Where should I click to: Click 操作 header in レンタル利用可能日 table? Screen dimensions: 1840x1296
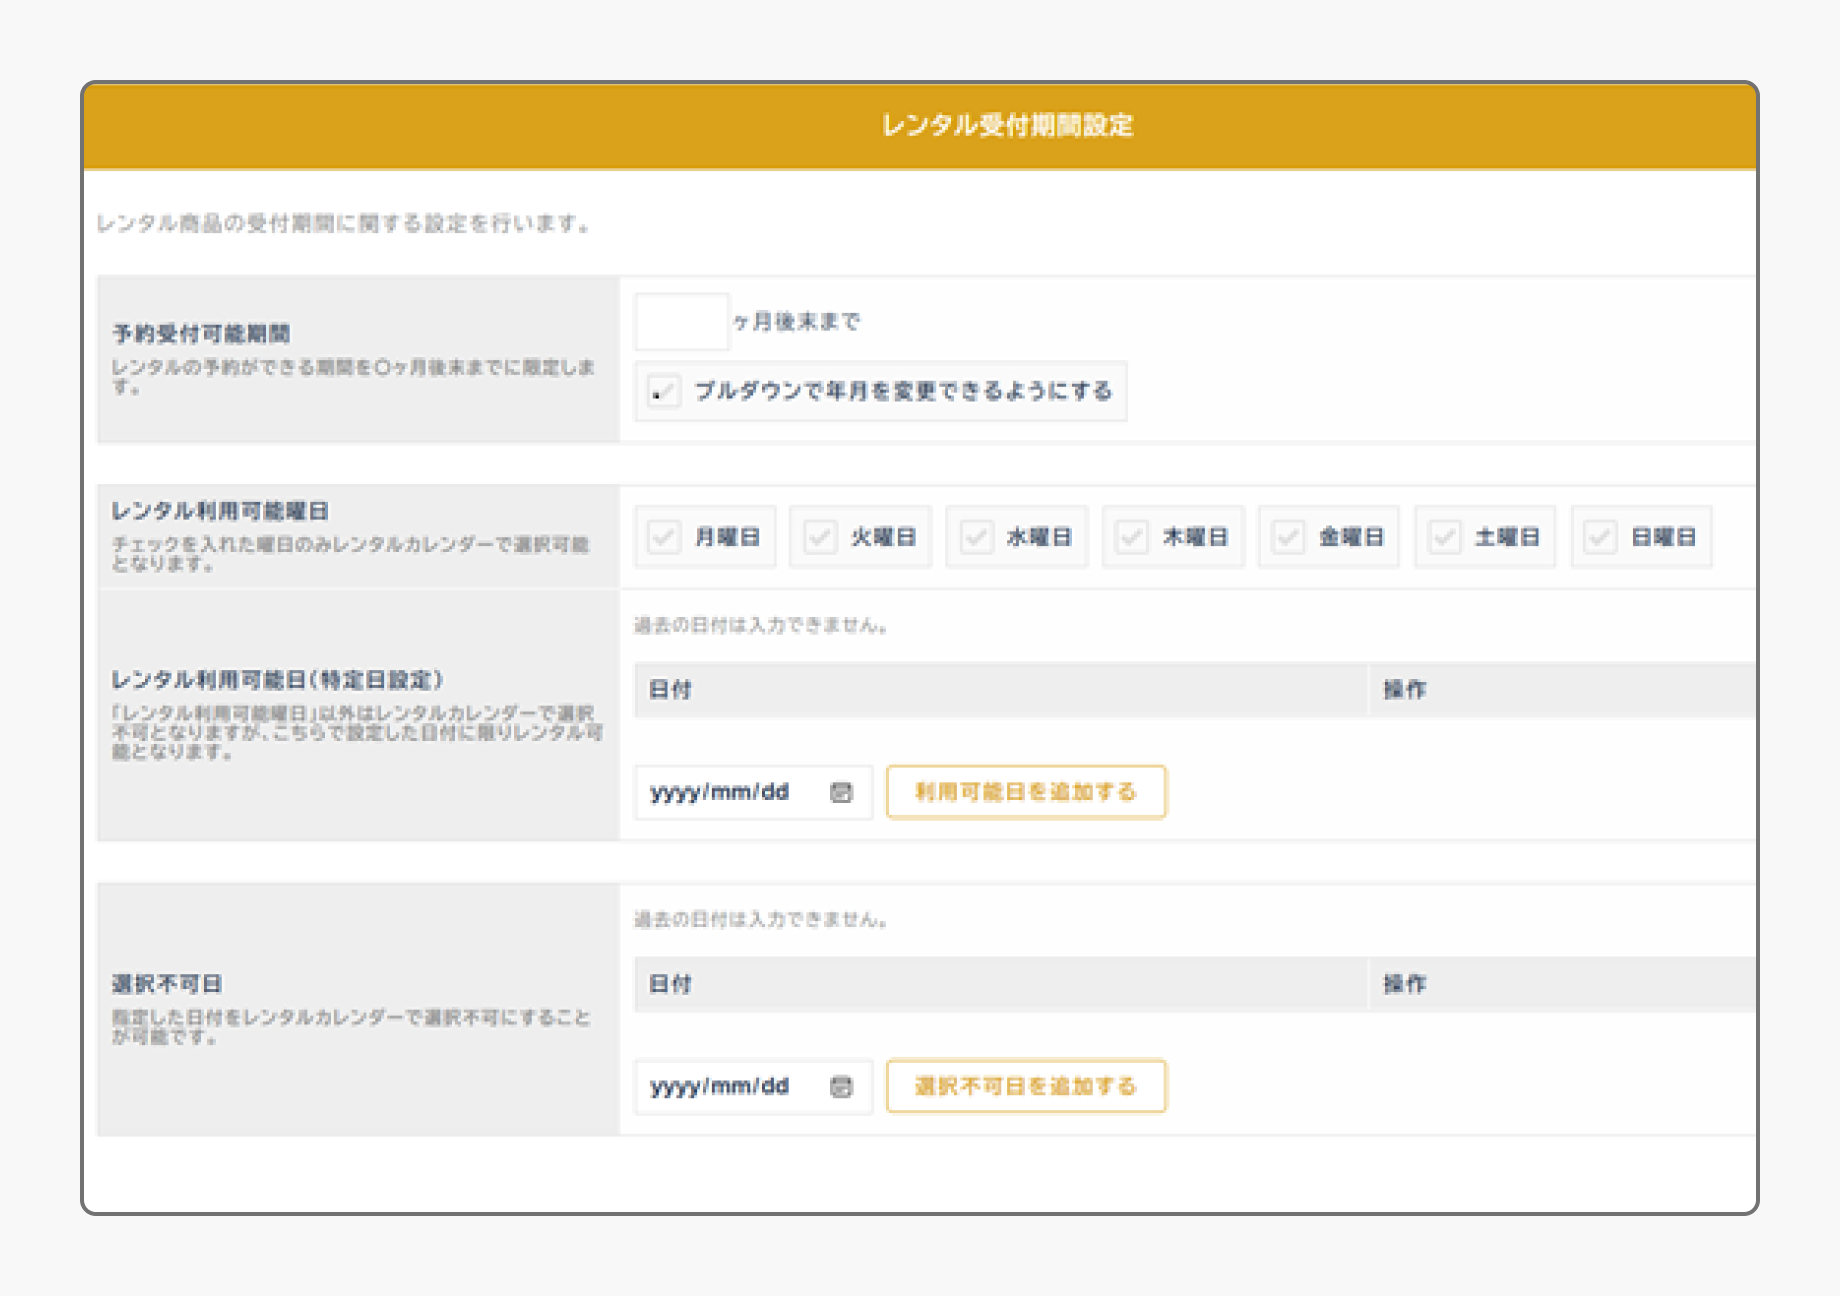click(1405, 690)
